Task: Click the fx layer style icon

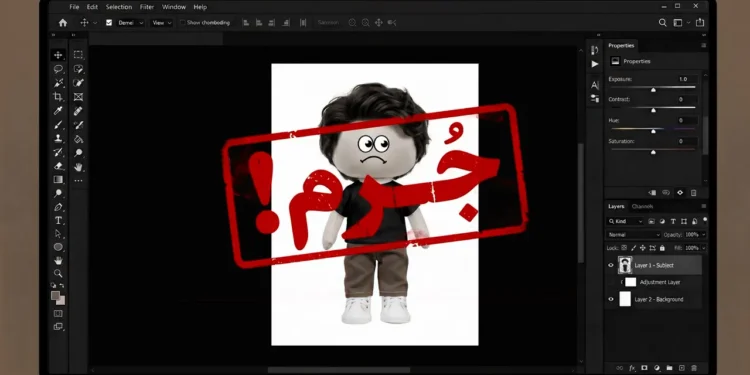Action: [x=632, y=368]
